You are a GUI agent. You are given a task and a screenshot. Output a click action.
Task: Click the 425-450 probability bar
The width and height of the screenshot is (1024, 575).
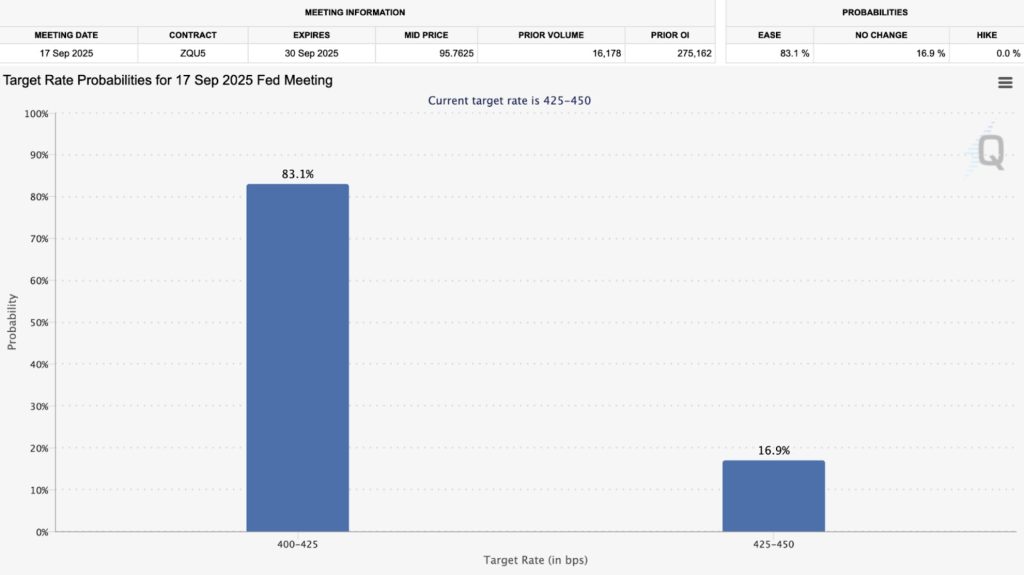[x=773, y=495]
